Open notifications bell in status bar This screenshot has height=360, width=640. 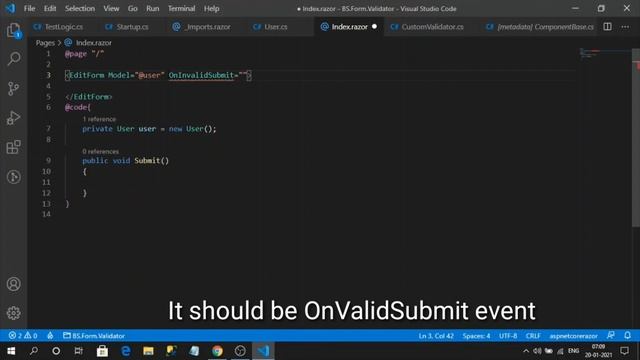click(627, 335)
